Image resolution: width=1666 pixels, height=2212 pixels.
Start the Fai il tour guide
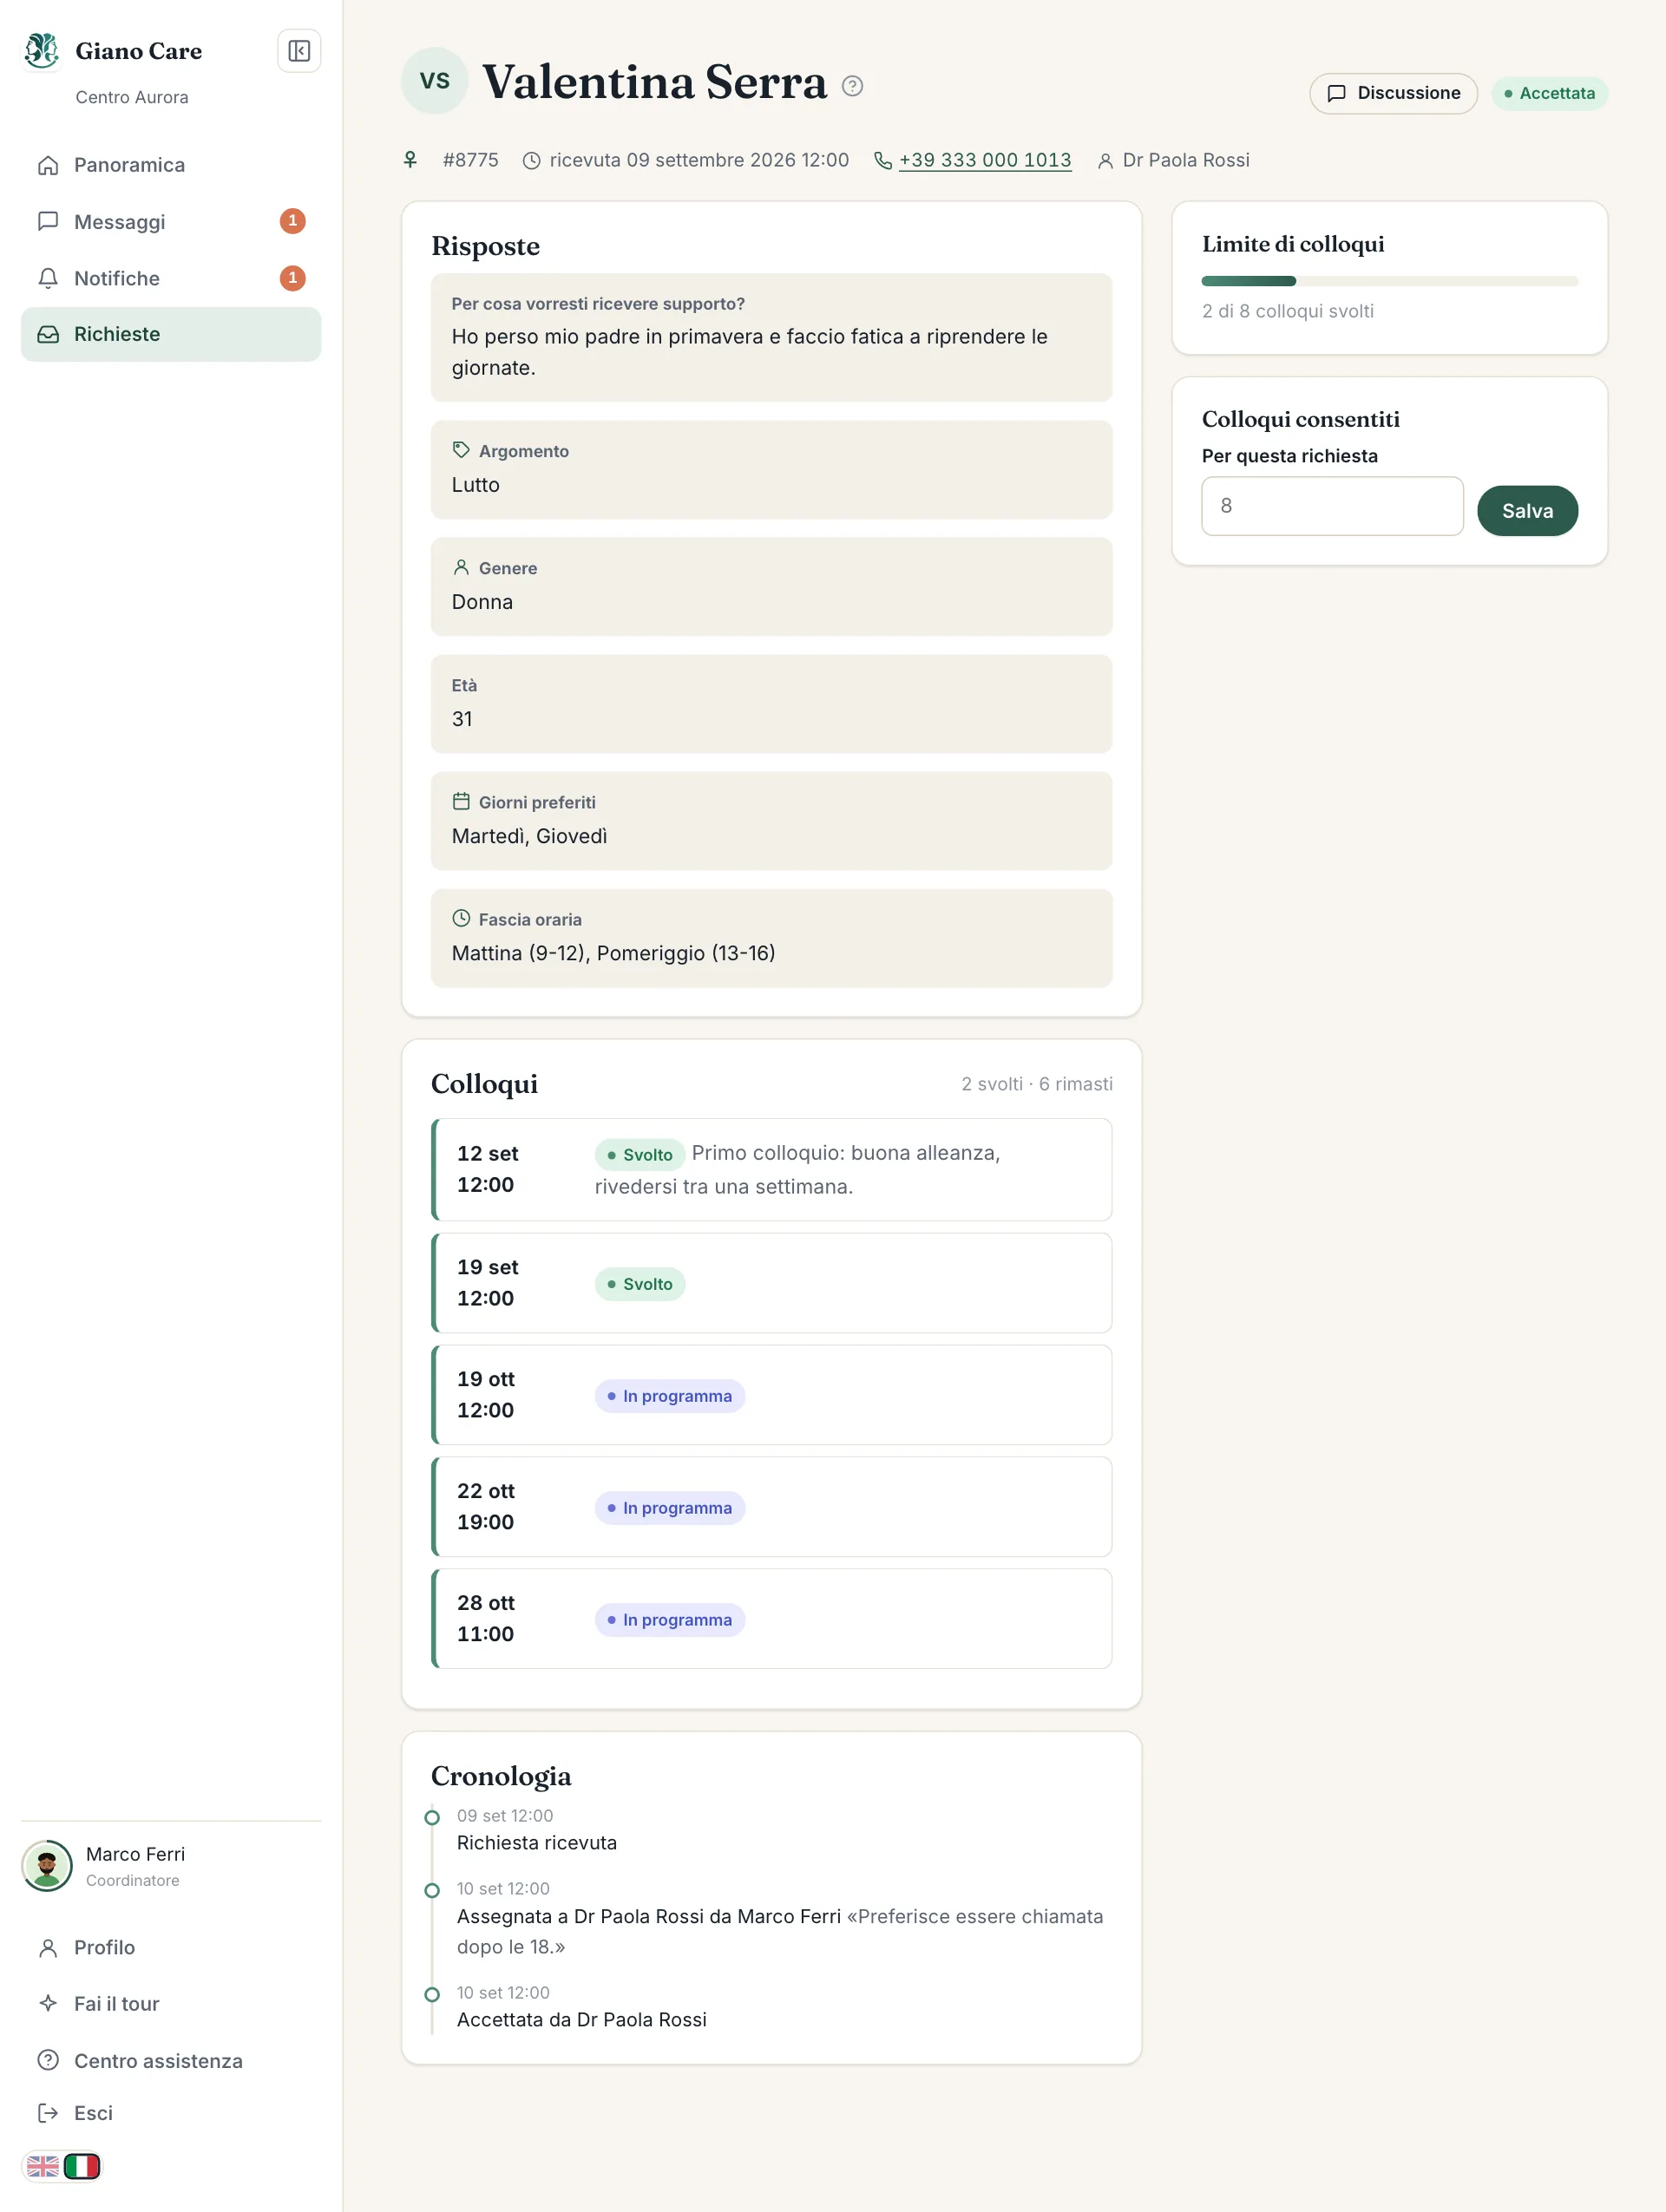pos(171,2004)
